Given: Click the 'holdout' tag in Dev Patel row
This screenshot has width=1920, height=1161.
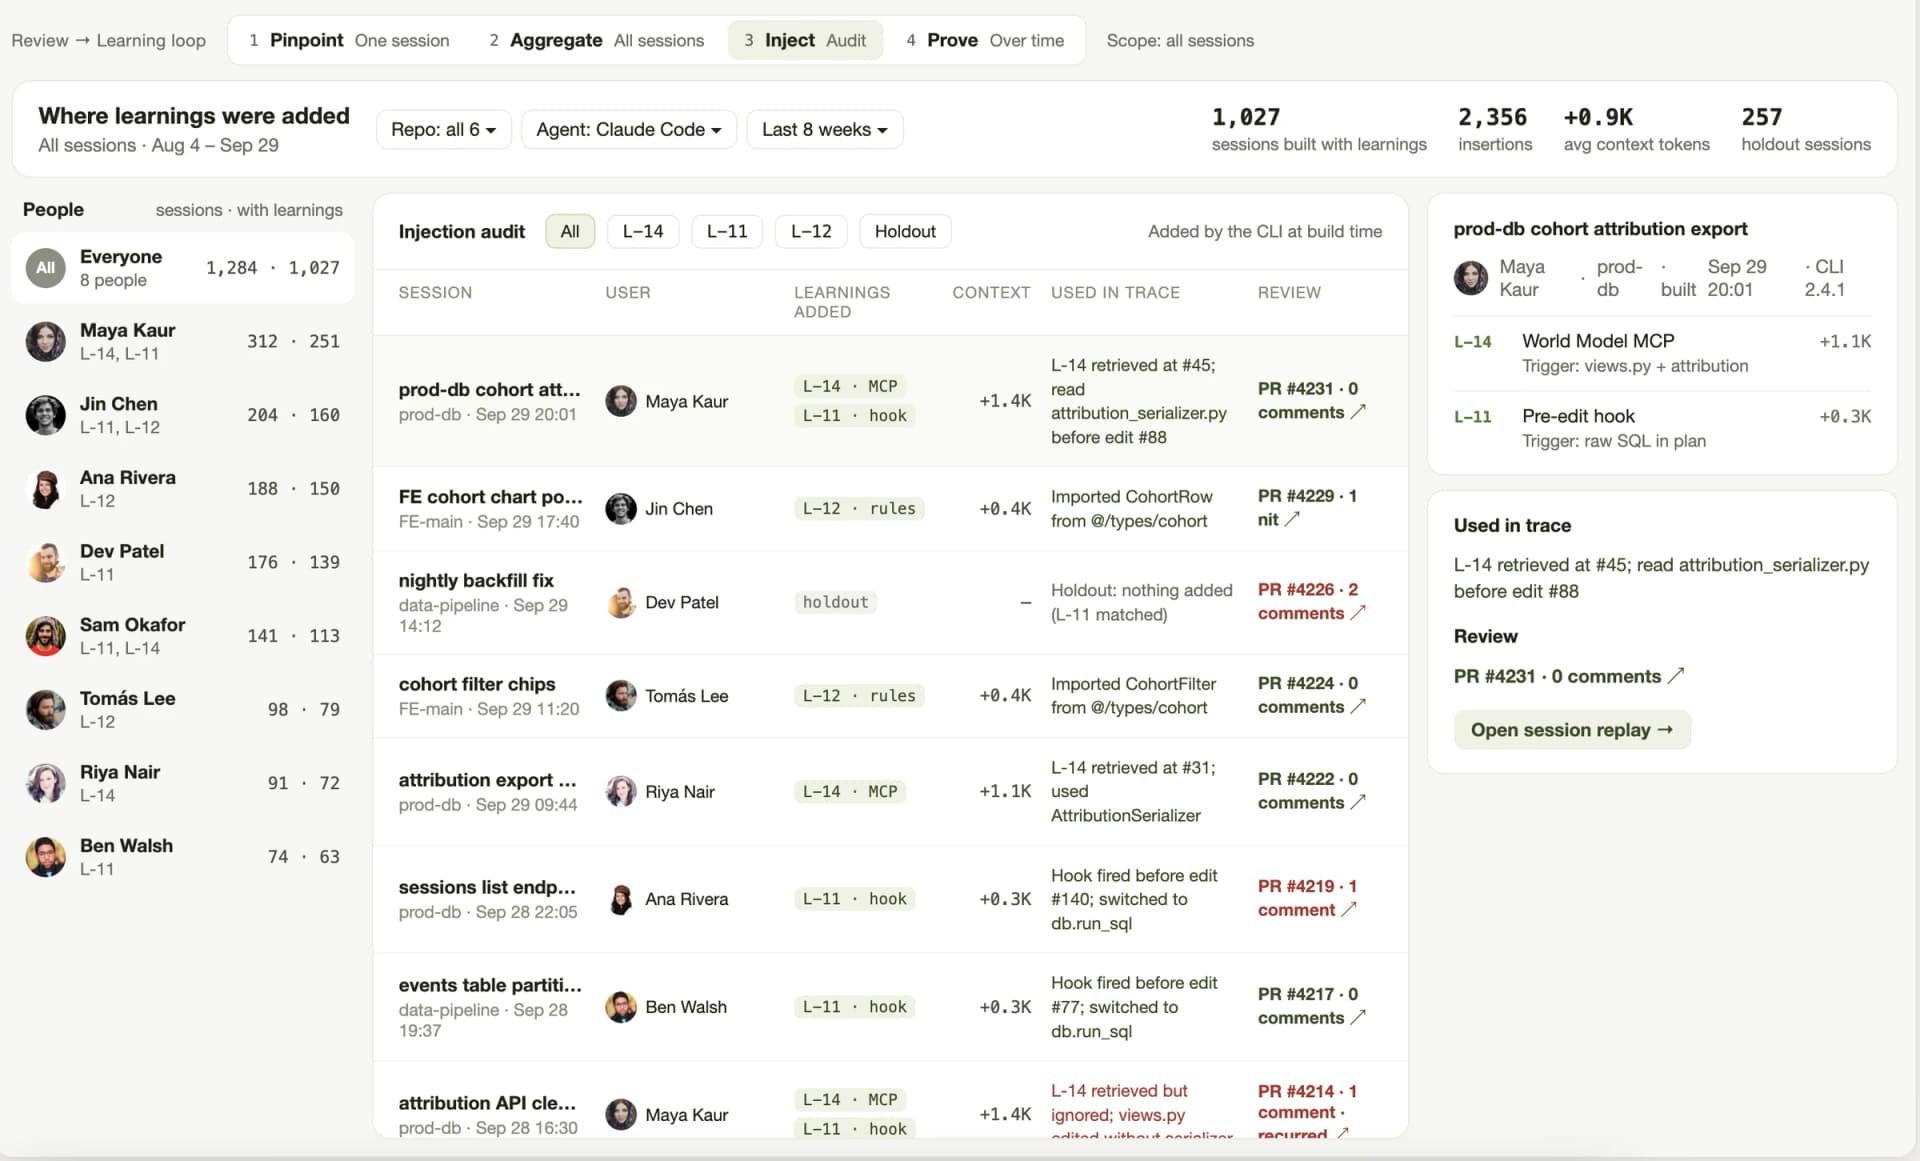Looking at the screenshot, I should pyautogui.click(x=835, y=602).
